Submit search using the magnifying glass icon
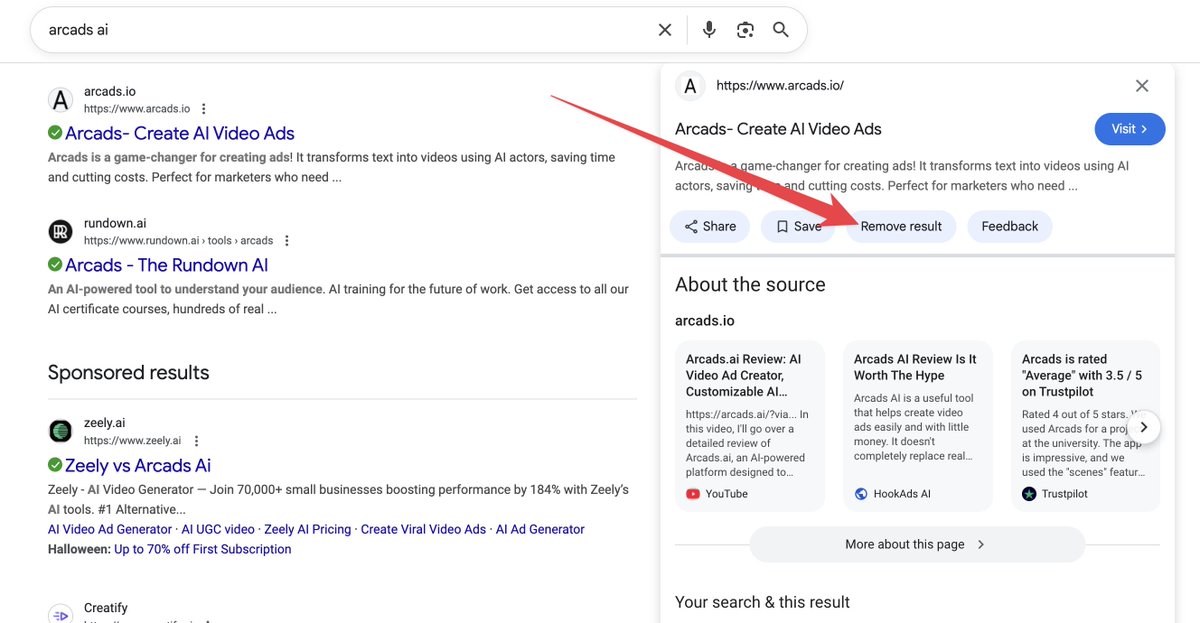This screenshot has height=623, width=1200. pos(781,30)
